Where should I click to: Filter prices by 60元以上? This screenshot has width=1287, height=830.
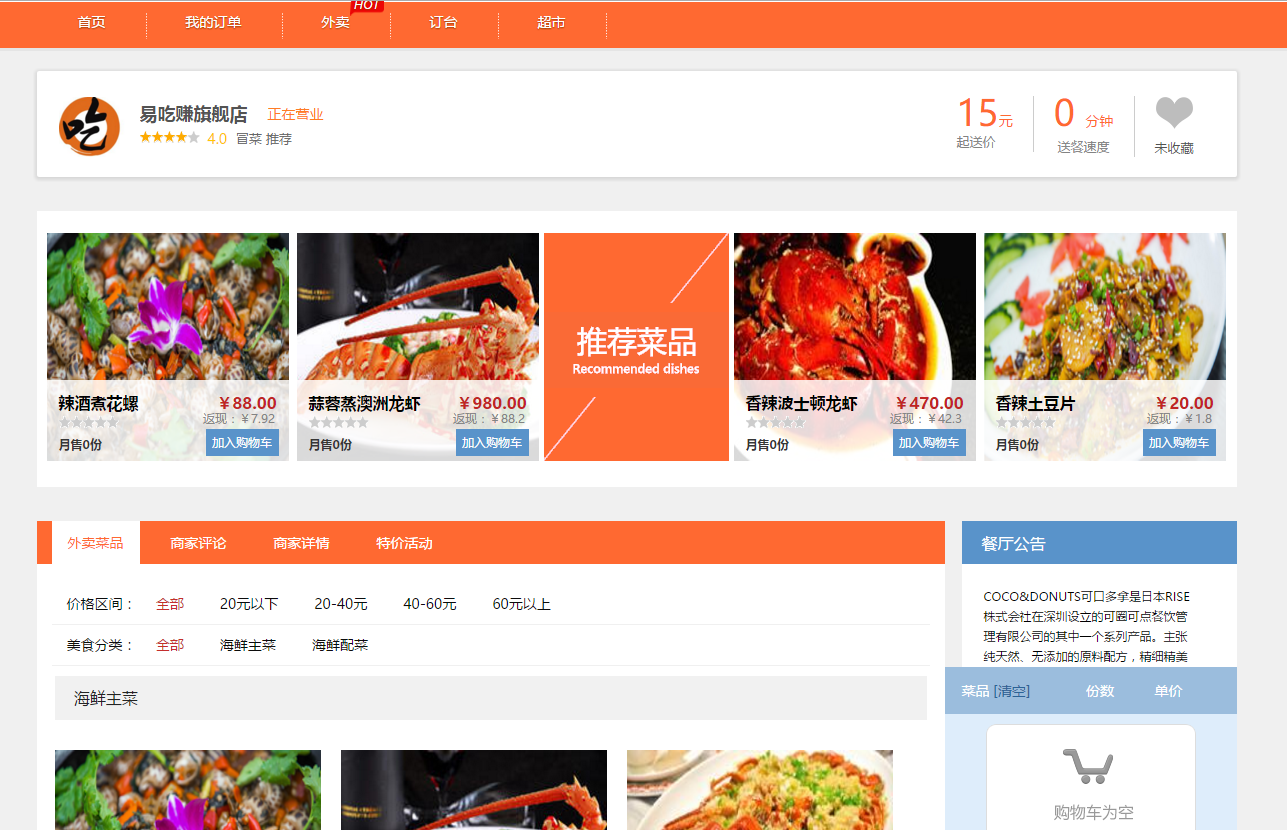coord(522,604)
